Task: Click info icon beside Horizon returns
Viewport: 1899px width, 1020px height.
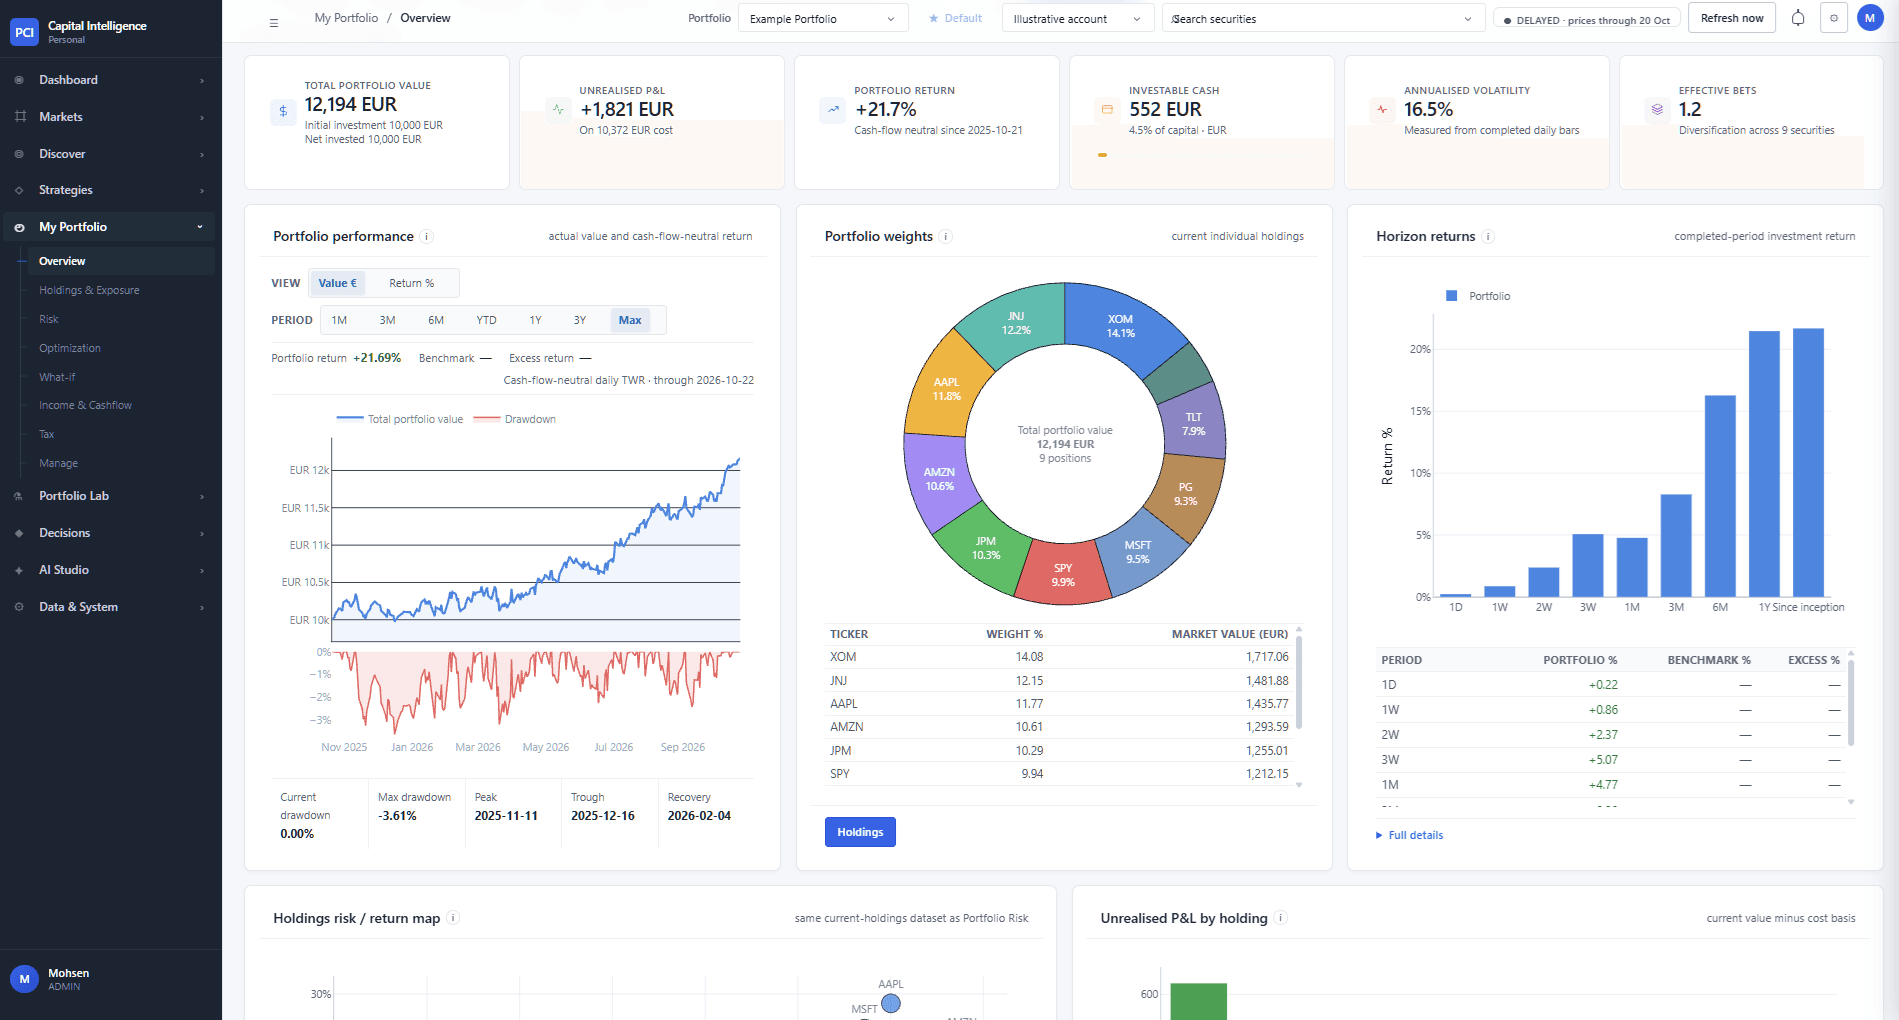Action: tap(1488, 237)
